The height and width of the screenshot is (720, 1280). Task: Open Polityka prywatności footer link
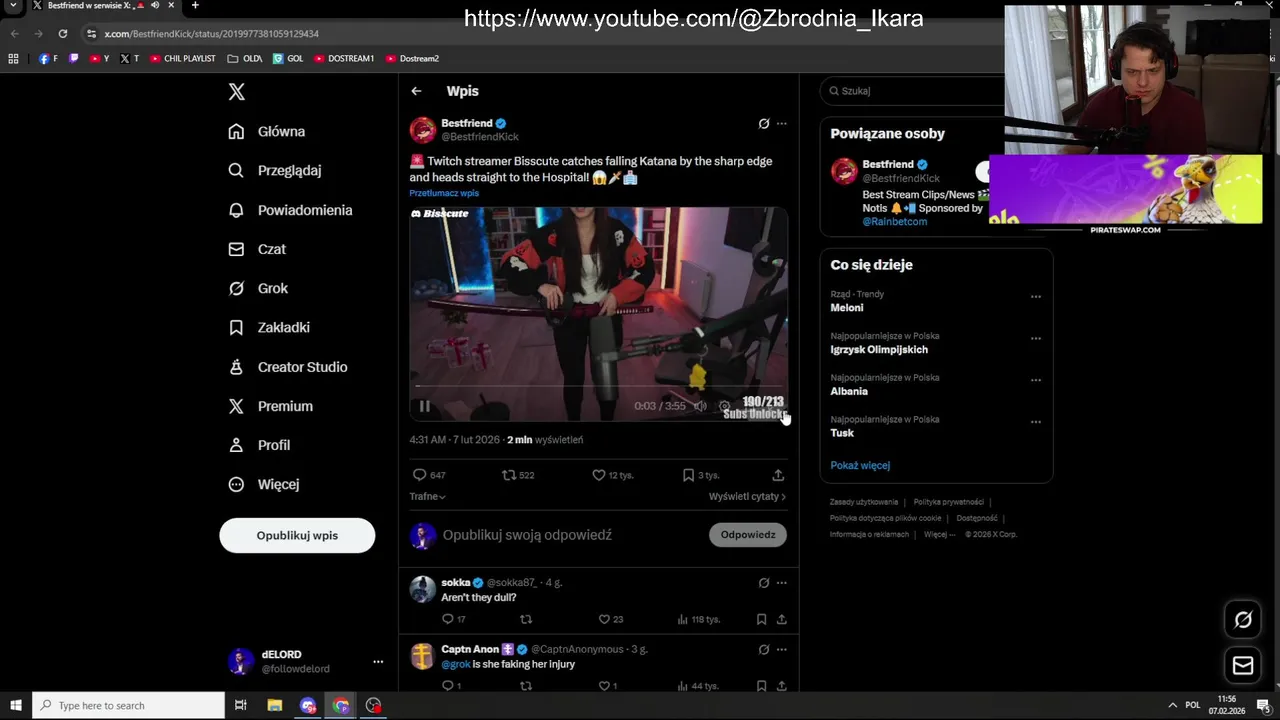click(x=948, y=502)
